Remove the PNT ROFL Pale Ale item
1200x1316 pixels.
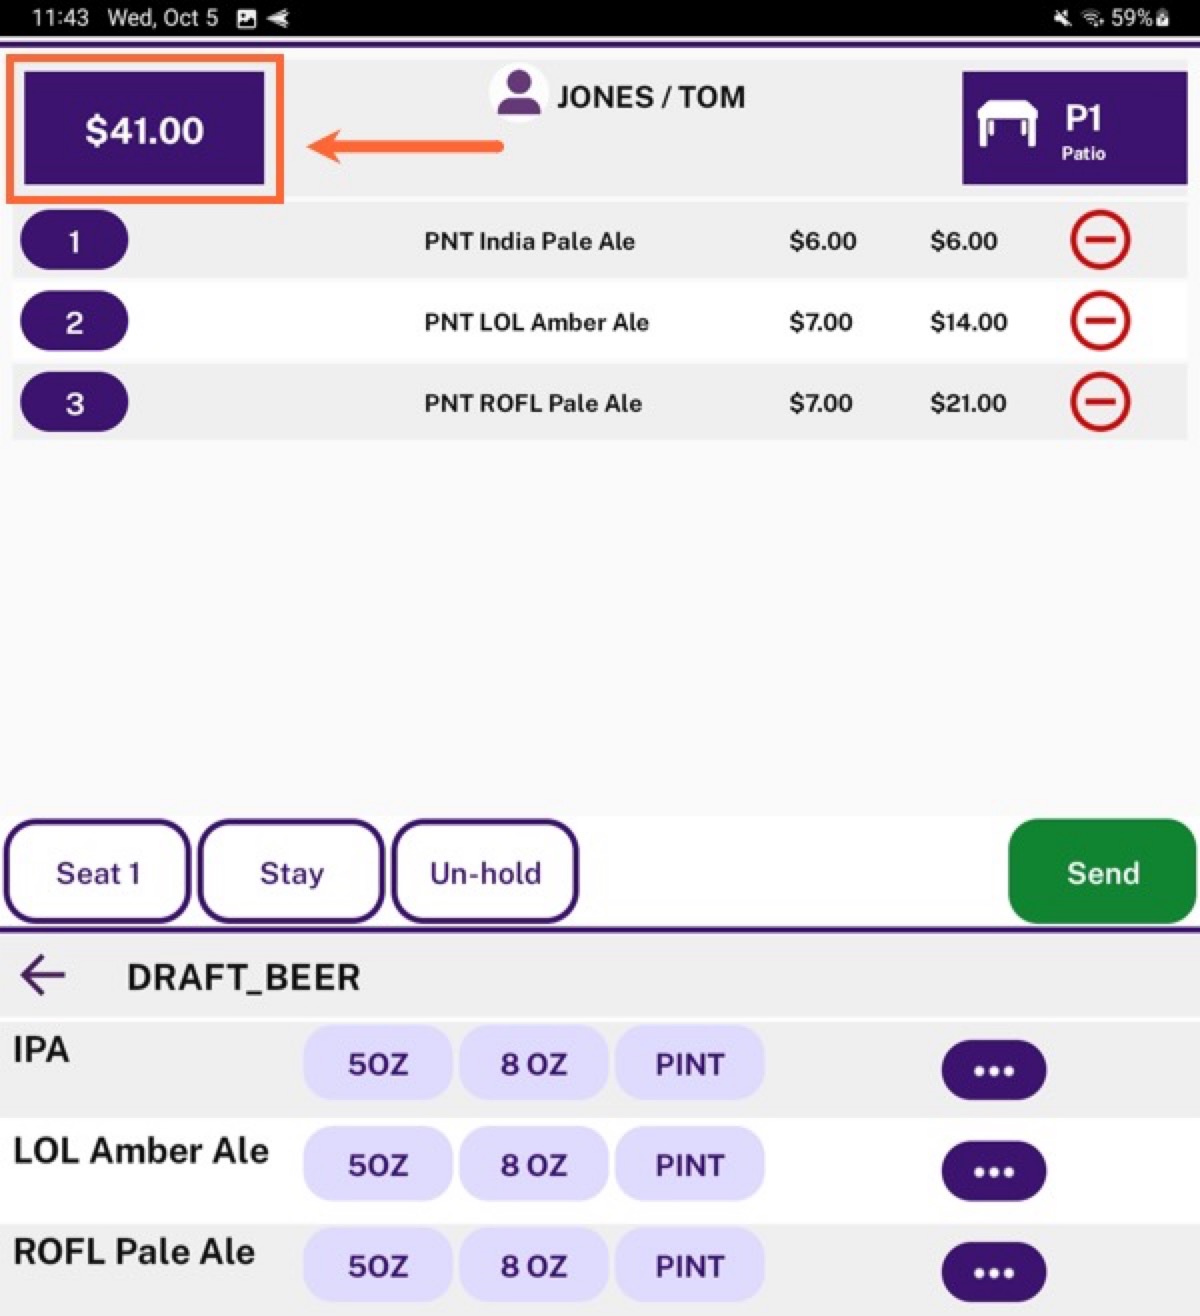point(1100,402)
